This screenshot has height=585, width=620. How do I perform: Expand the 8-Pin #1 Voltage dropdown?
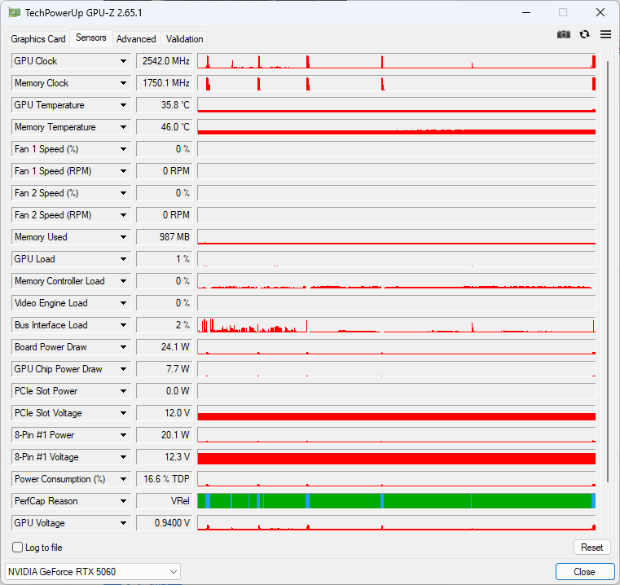click(x=123, y=457)
